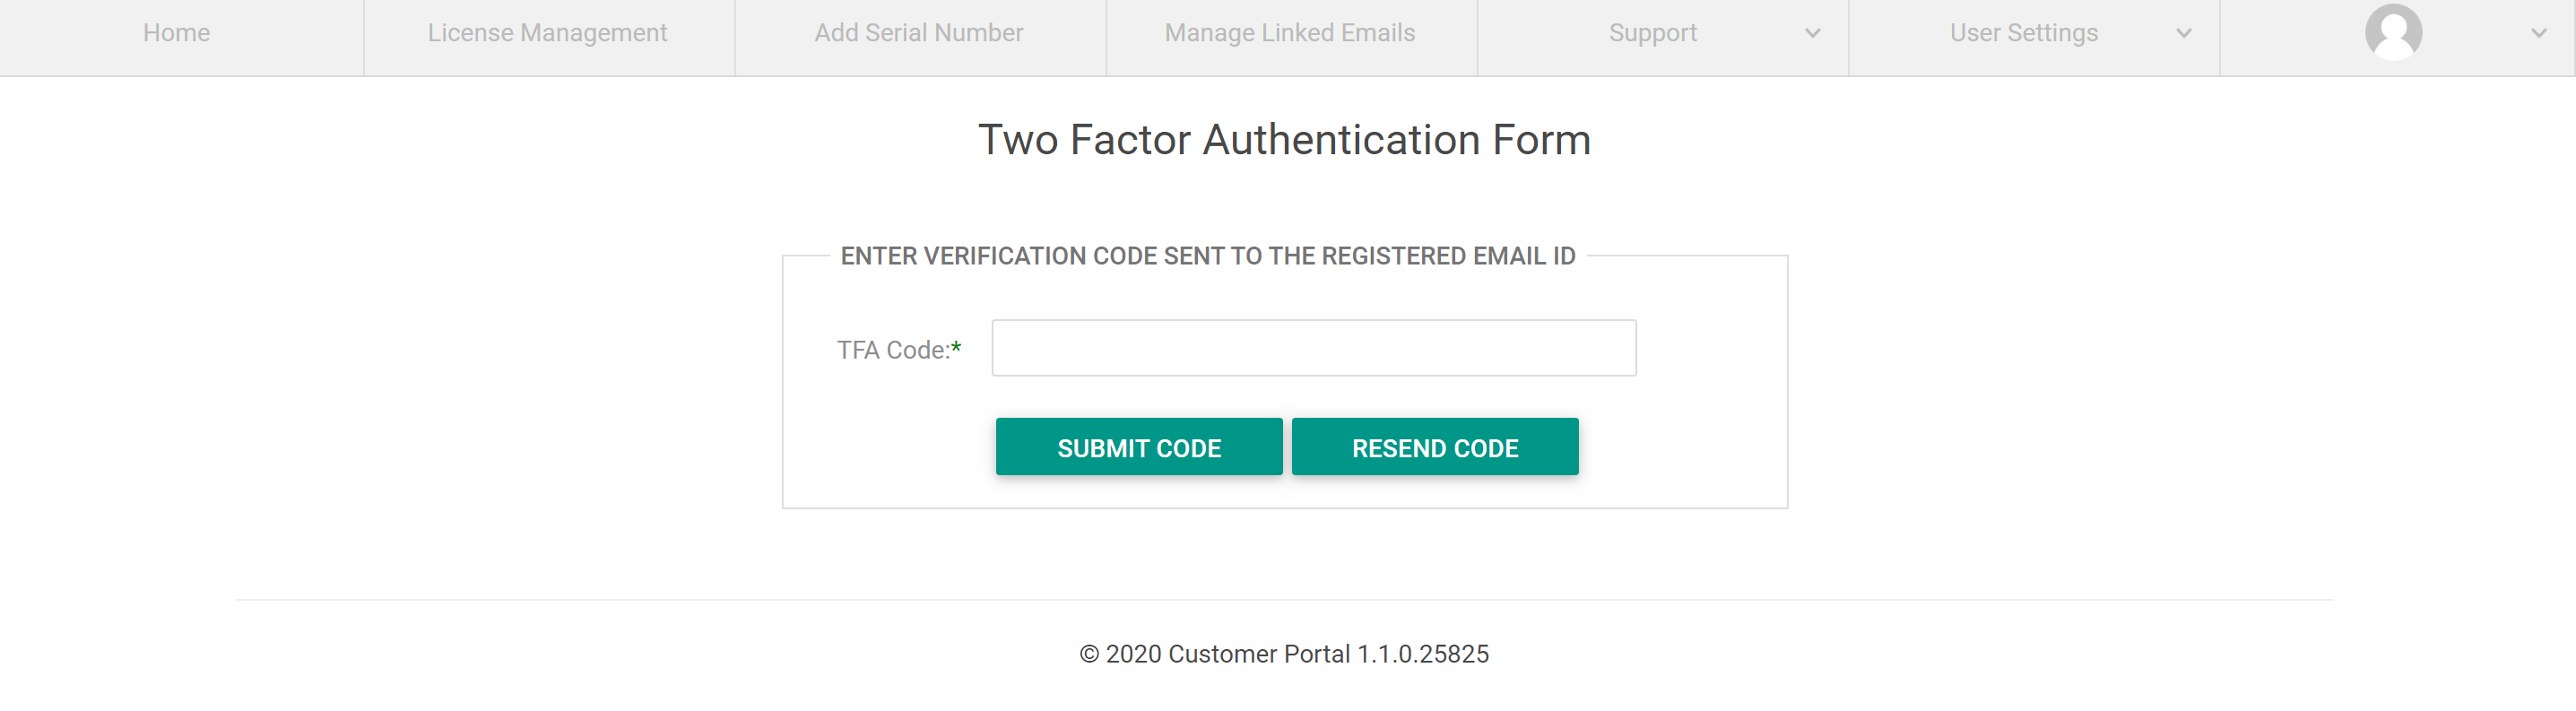Expand the User Settings dropdown chevron

pos(2183,33)
